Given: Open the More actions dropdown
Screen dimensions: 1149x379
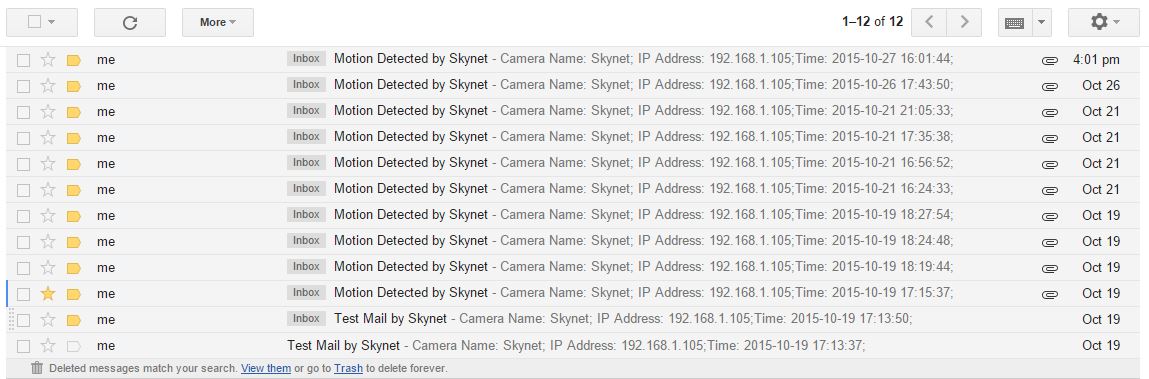Looking at the screenshot, I should coord(218,23).
